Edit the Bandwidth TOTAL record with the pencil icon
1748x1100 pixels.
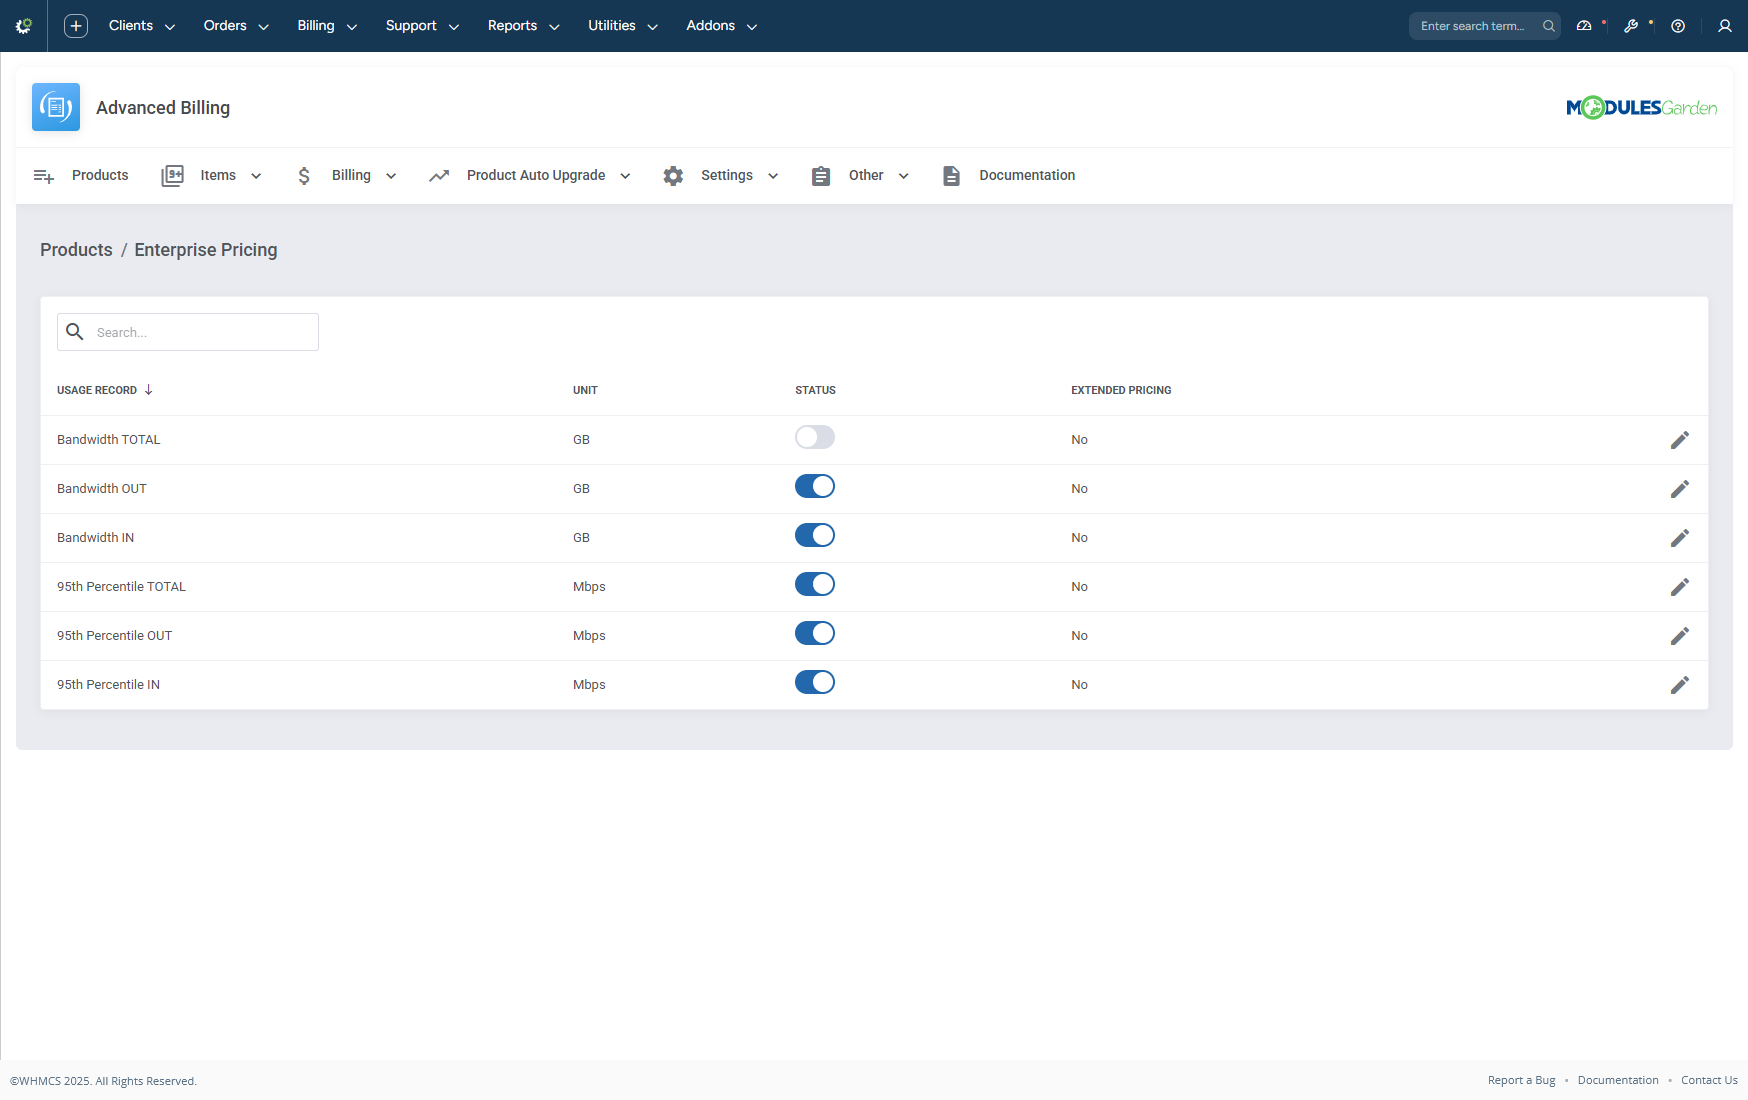click(1680, 439)
